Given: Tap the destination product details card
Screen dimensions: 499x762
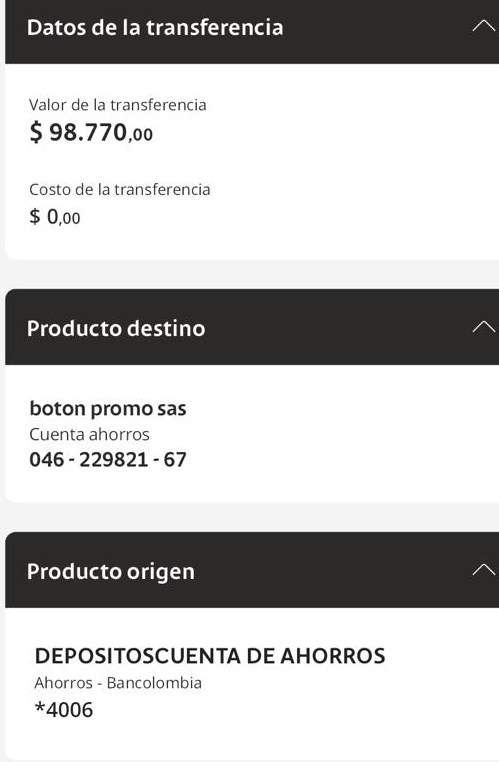Looking at the screenshot, I should coord(252,433).
